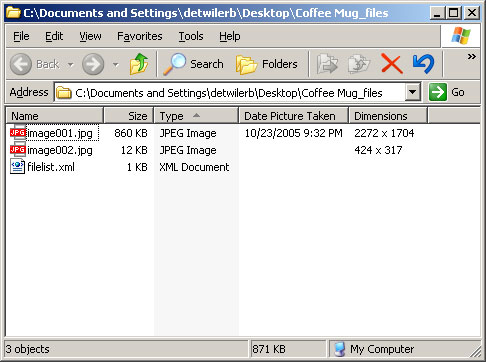The image size is (486, 362).
Task: Expand the Address bar dropdown
Action: (x=413, y=92)
